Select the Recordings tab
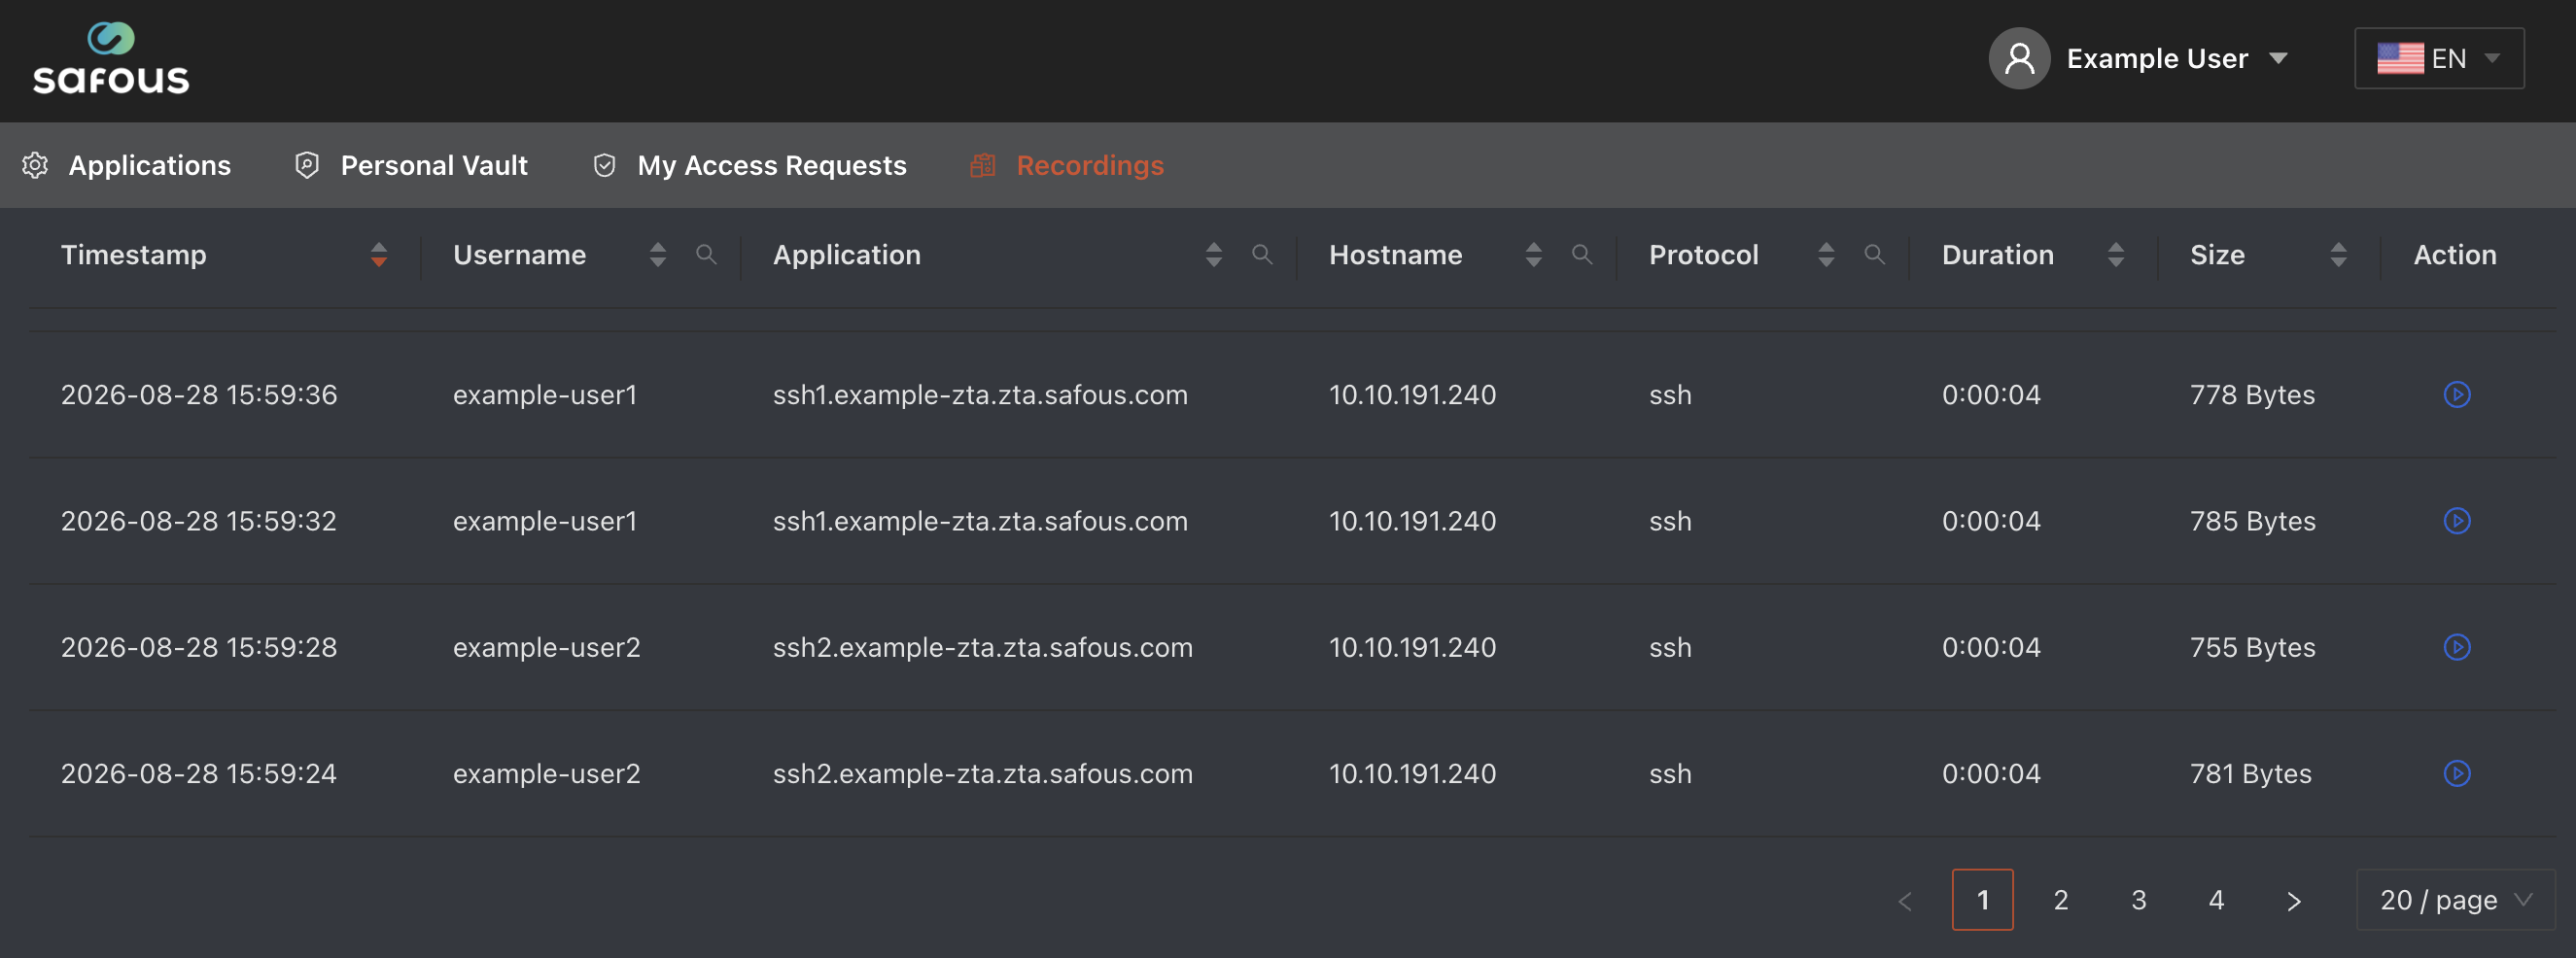Screen dimensions: 2576x958 pos(1067,165)
